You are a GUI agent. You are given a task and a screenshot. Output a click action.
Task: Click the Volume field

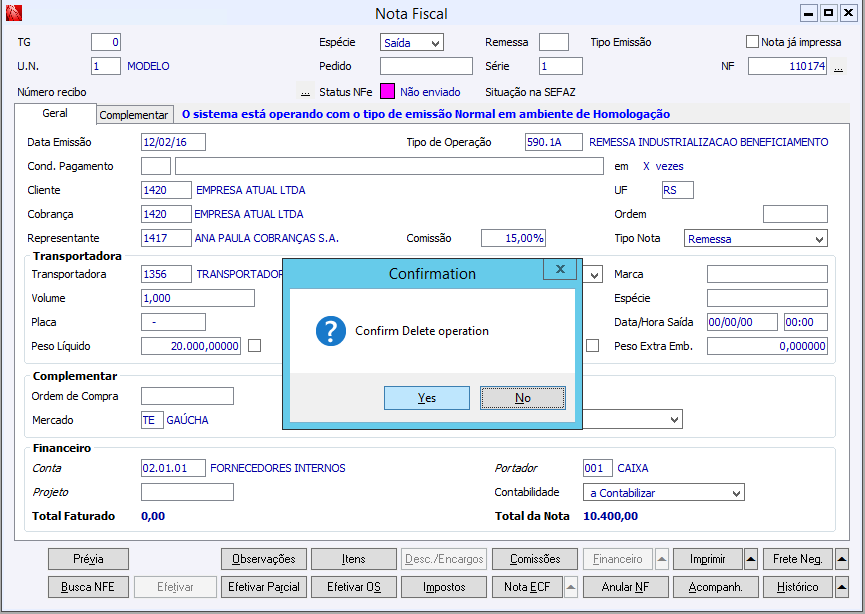[198, 298]
